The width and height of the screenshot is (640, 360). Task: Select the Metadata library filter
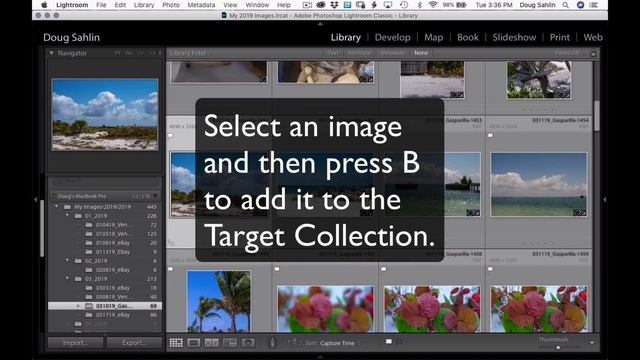click(392, 53)
